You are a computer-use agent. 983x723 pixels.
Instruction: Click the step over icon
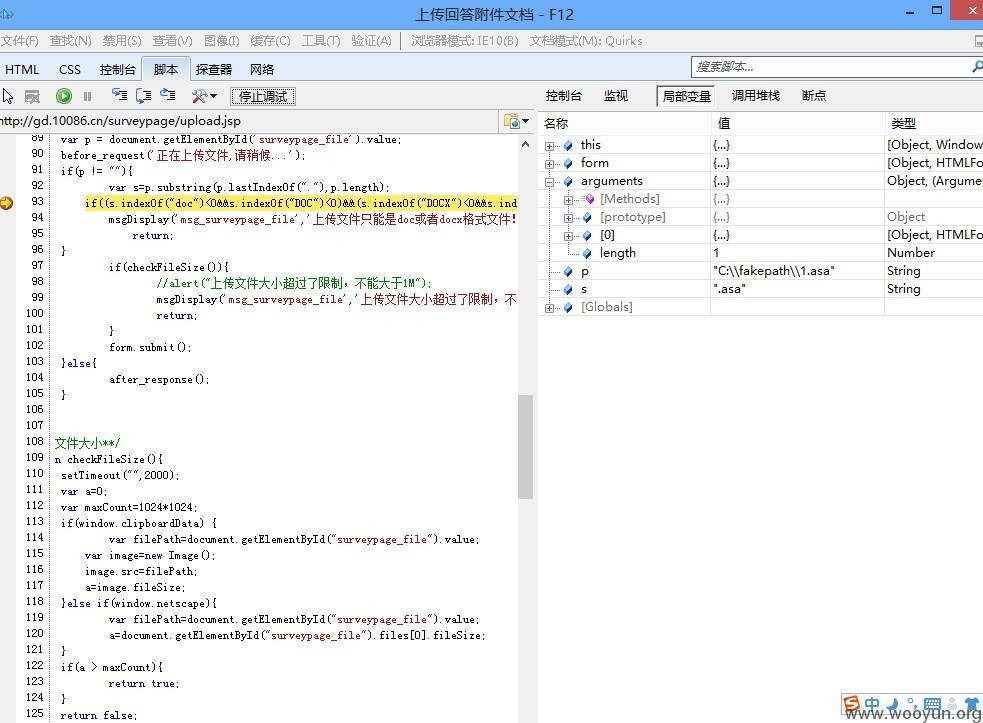point(144,95)
